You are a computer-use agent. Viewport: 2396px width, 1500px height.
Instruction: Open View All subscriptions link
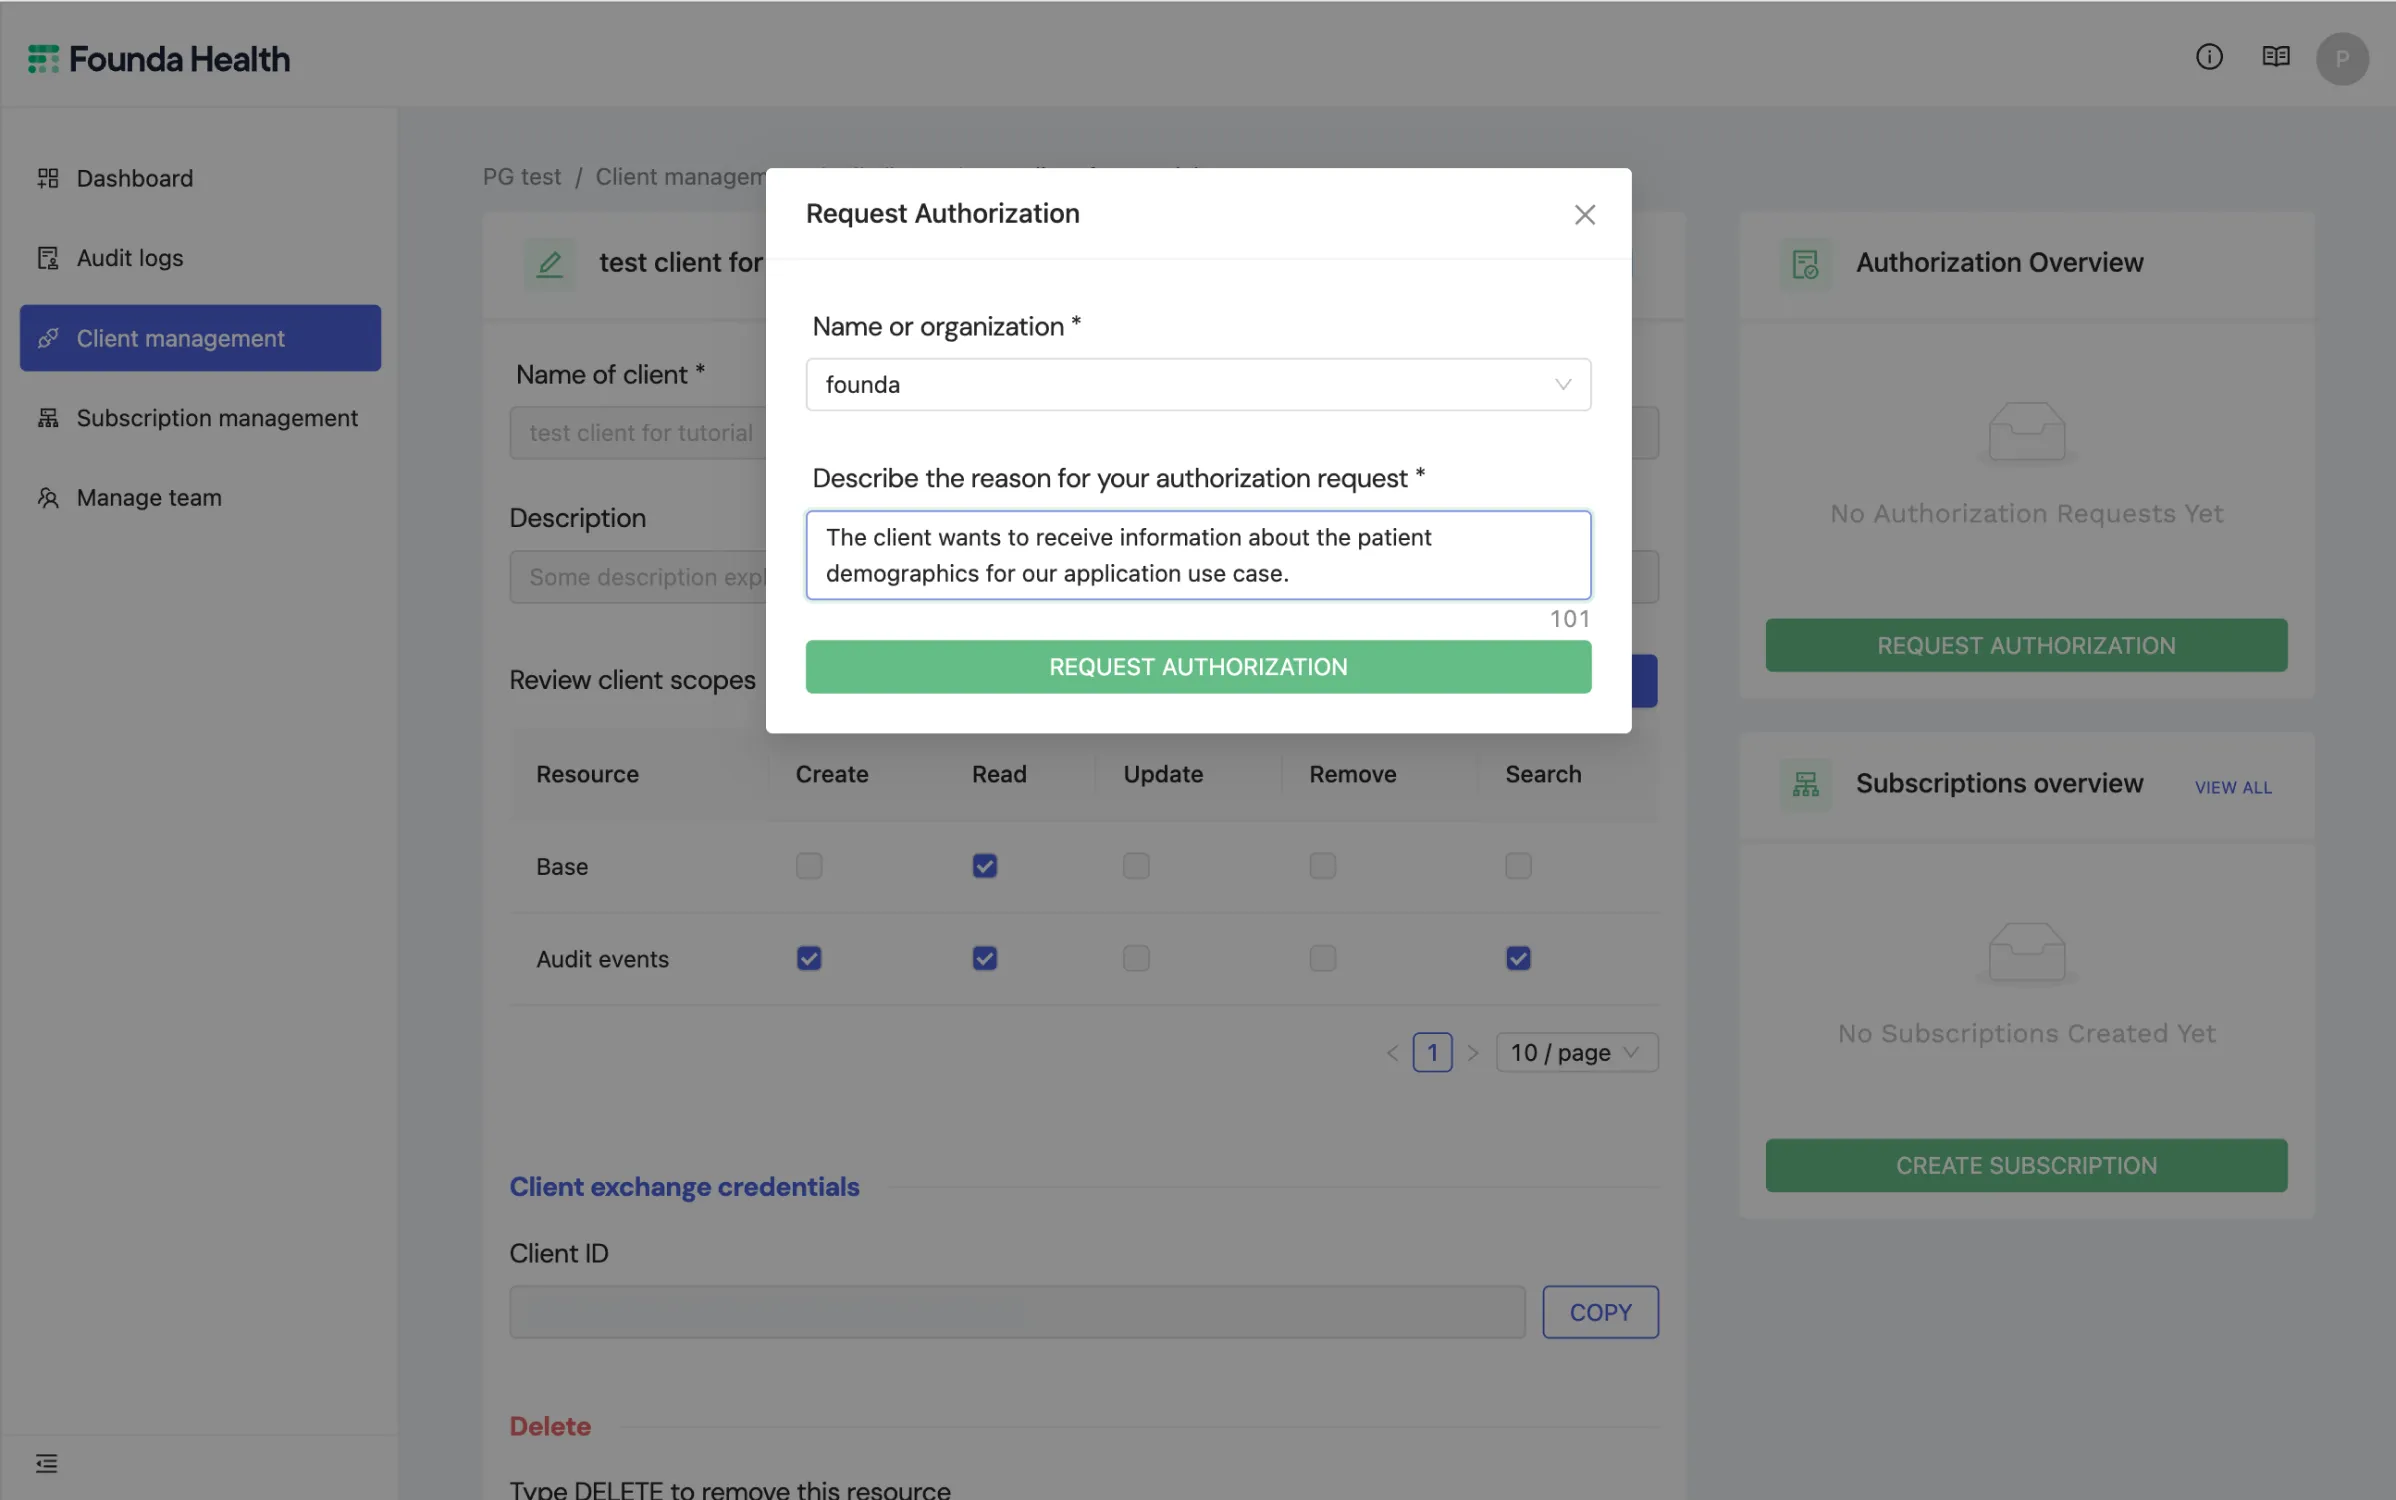(2233, 788)
